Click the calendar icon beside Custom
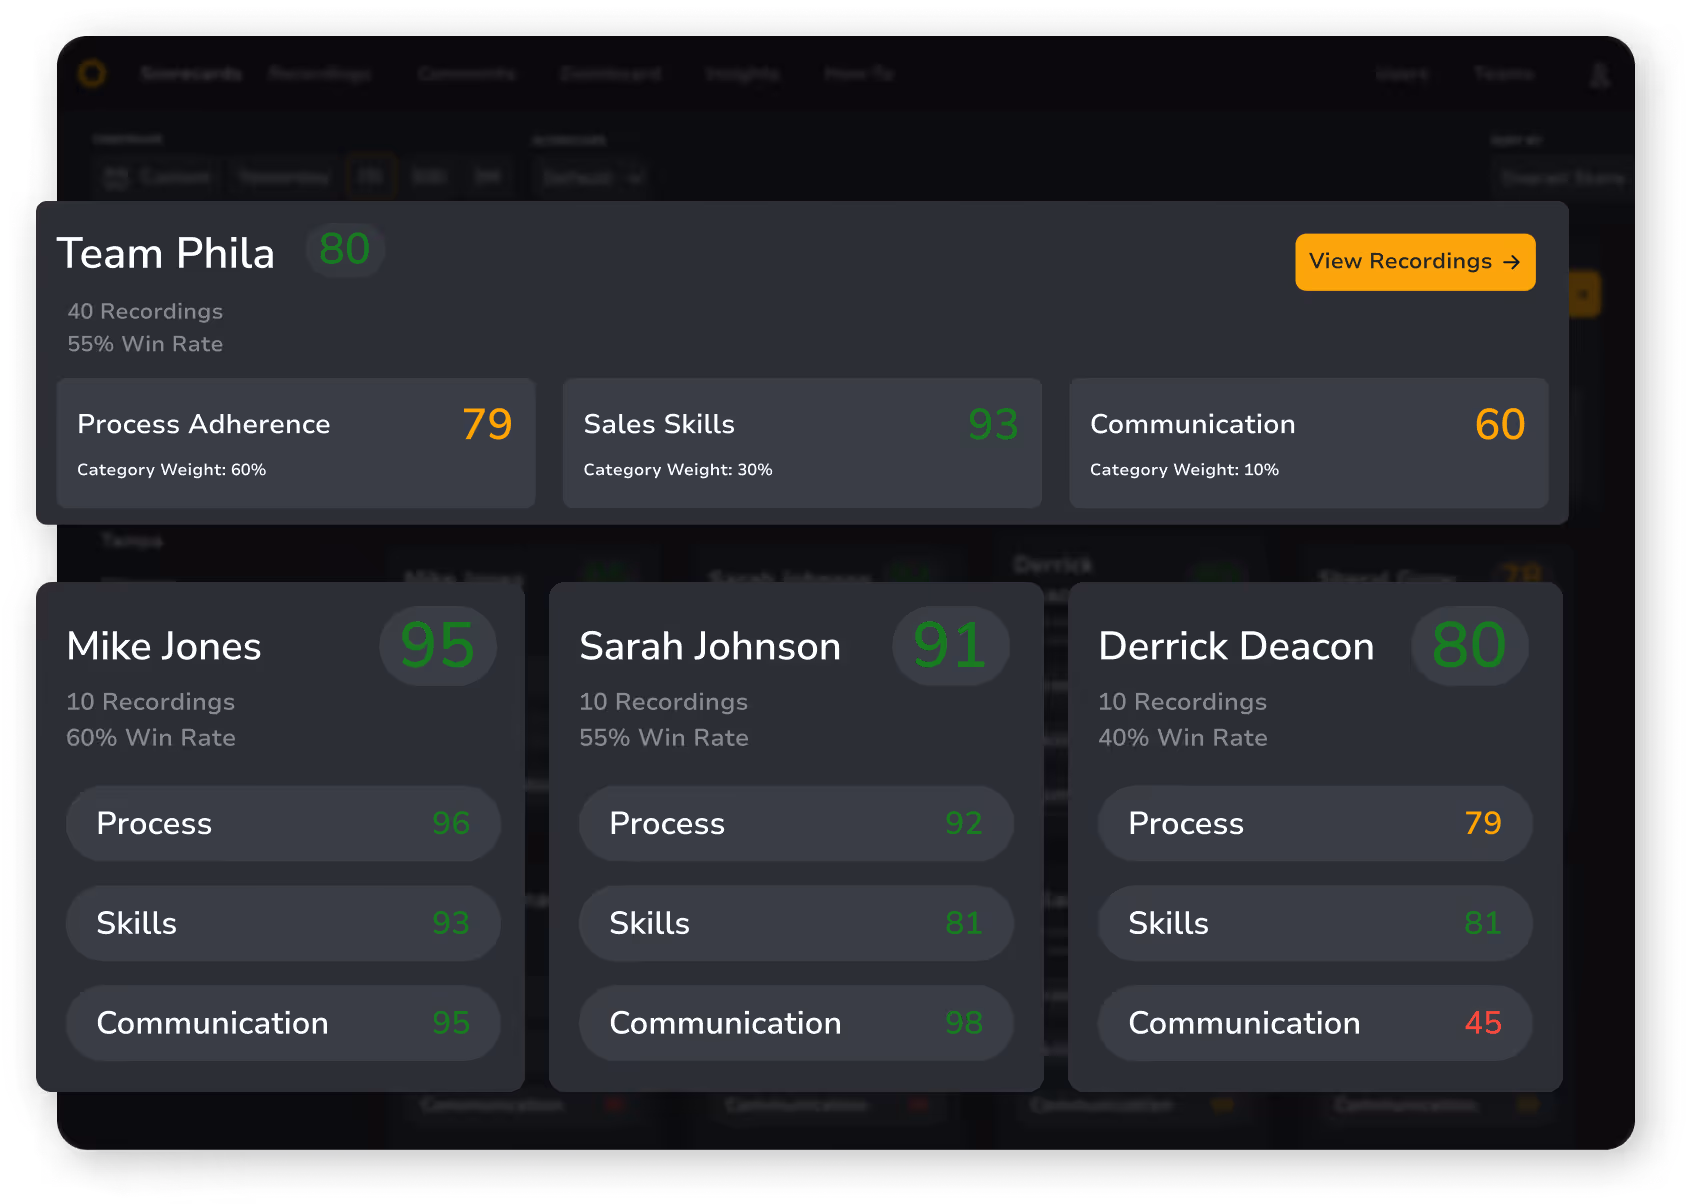This screenshot has width=1689, height=1204. (117, 178)
